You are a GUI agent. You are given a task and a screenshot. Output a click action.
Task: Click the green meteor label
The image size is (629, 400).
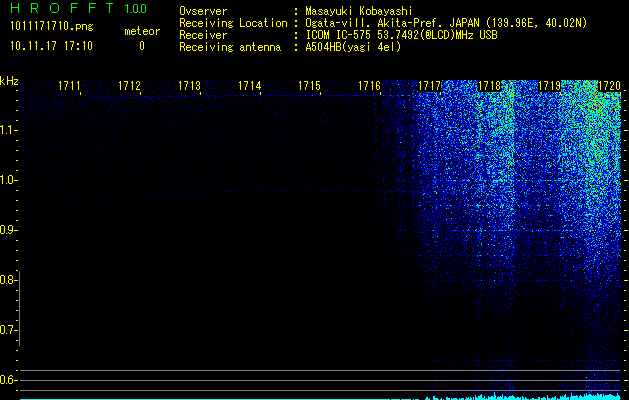click(x=142, y=31)
